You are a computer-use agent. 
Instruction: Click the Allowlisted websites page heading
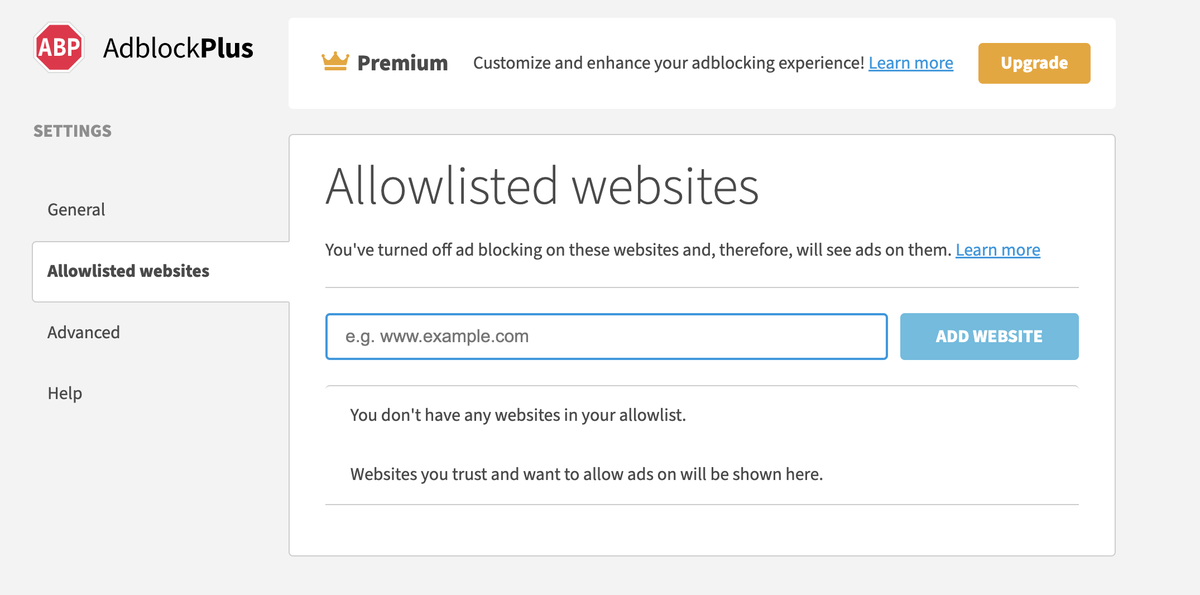click(542, 186)
